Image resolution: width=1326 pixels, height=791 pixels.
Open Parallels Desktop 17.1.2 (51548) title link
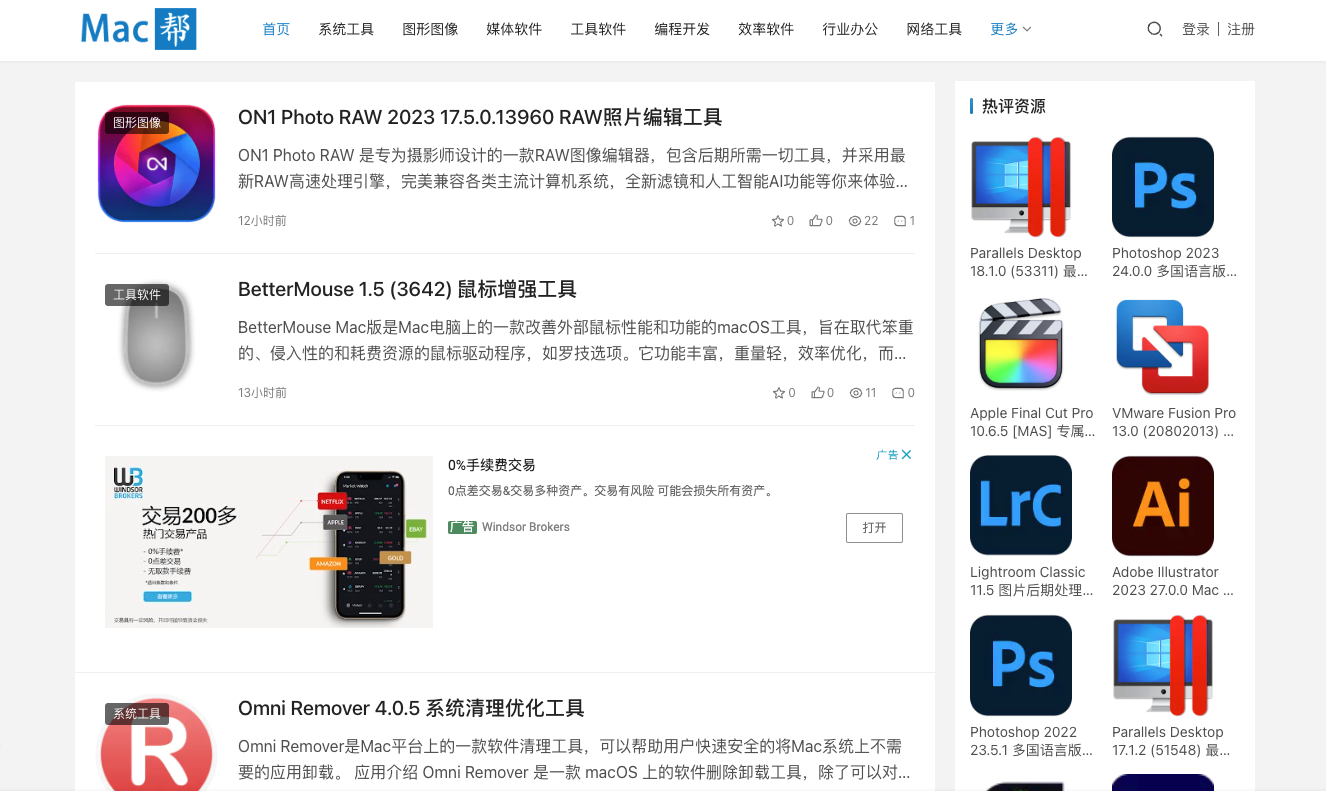click(x=1171, y=741)
